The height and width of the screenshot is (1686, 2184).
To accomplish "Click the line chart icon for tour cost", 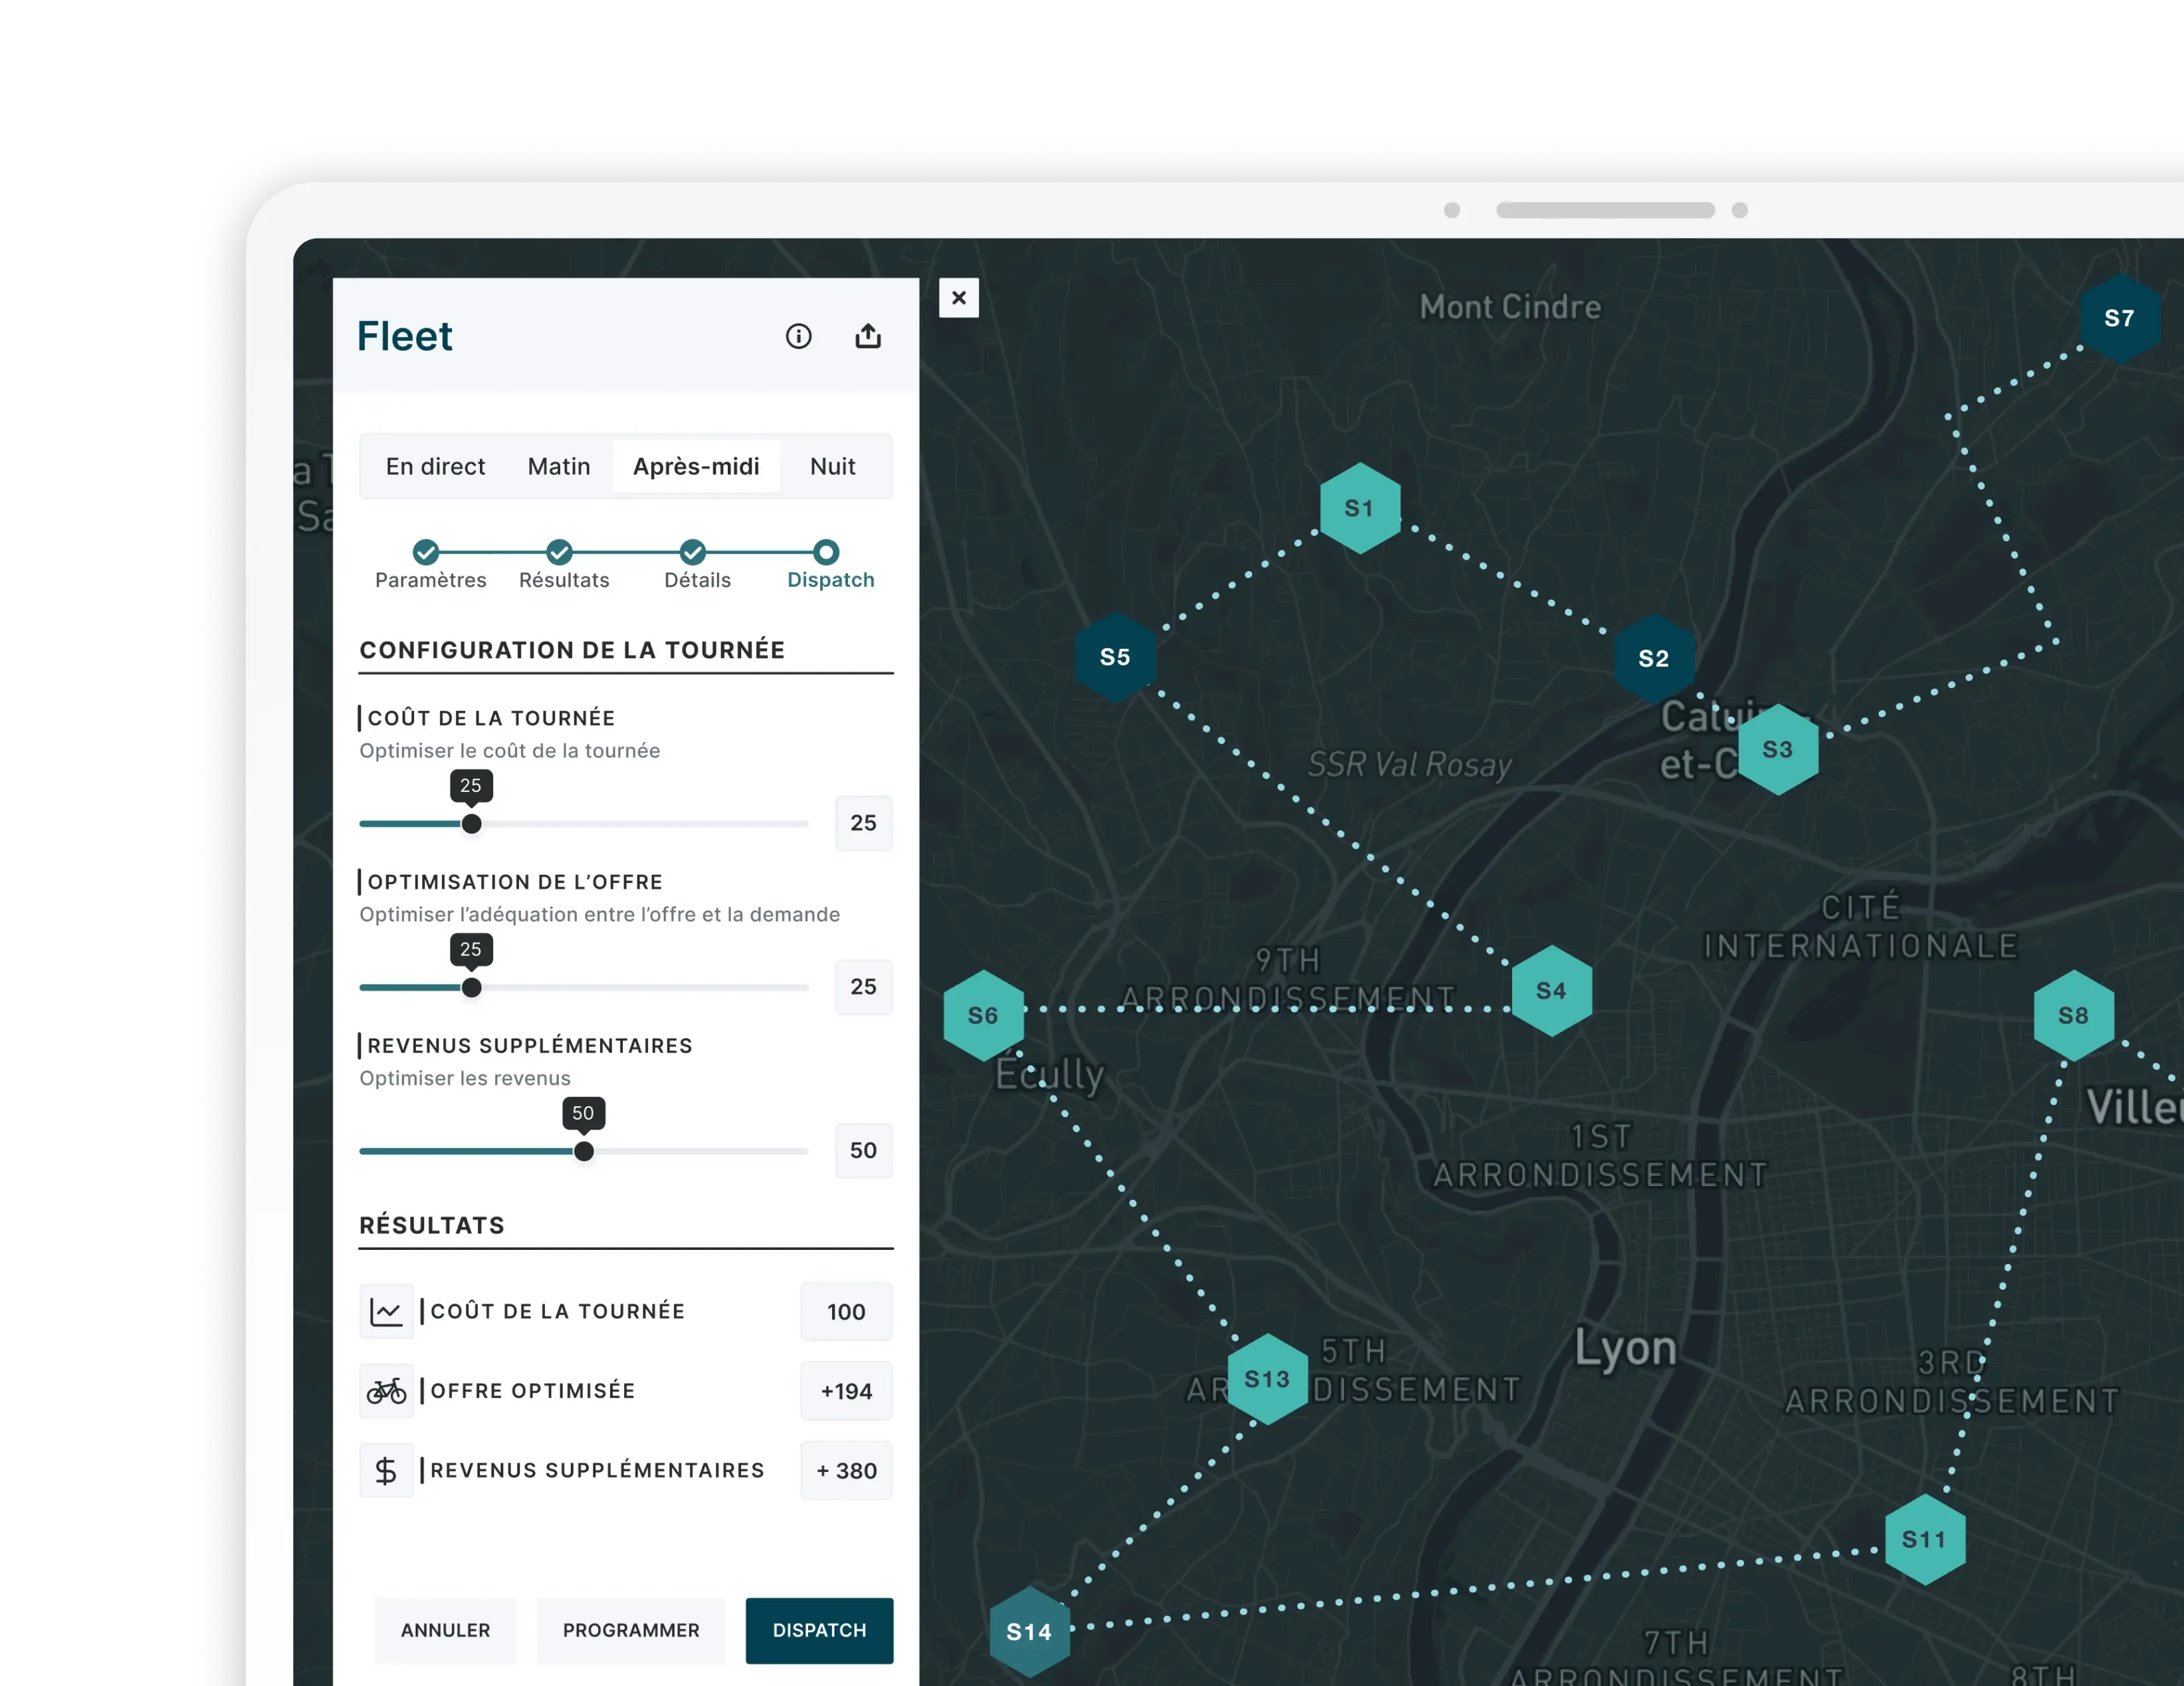I will (x=386, y=1311).
